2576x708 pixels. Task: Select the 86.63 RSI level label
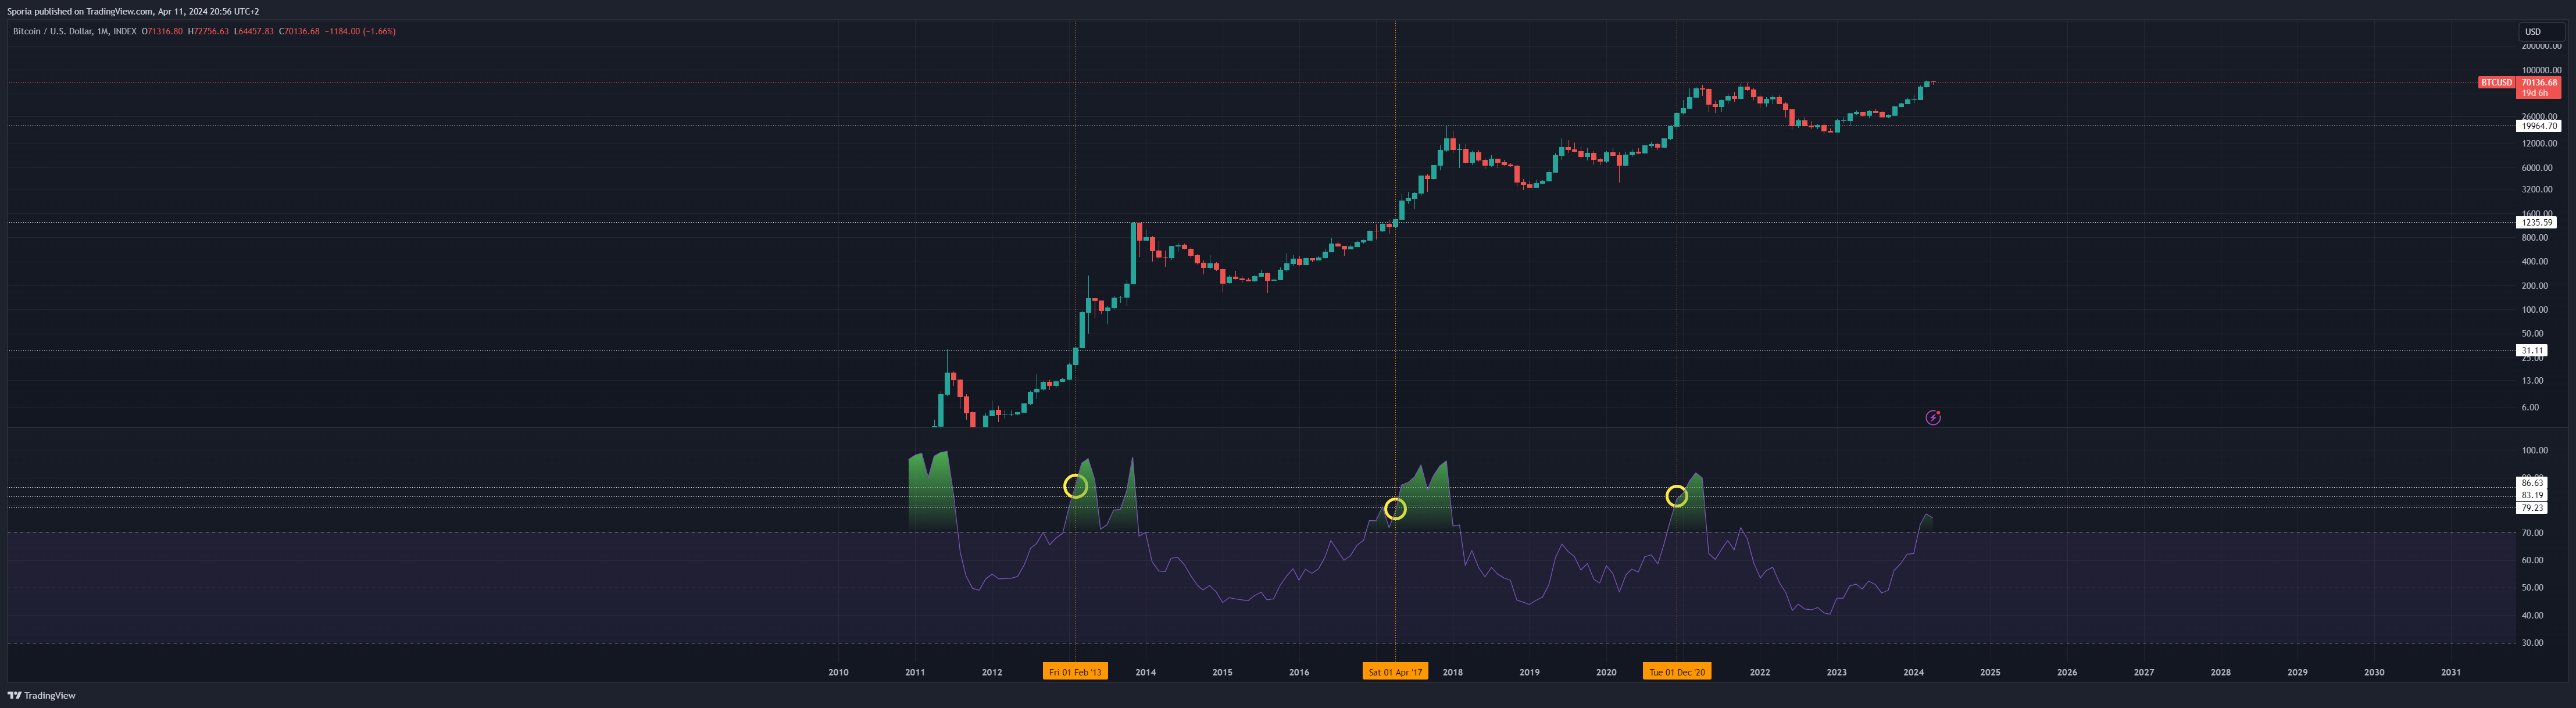2532,483
